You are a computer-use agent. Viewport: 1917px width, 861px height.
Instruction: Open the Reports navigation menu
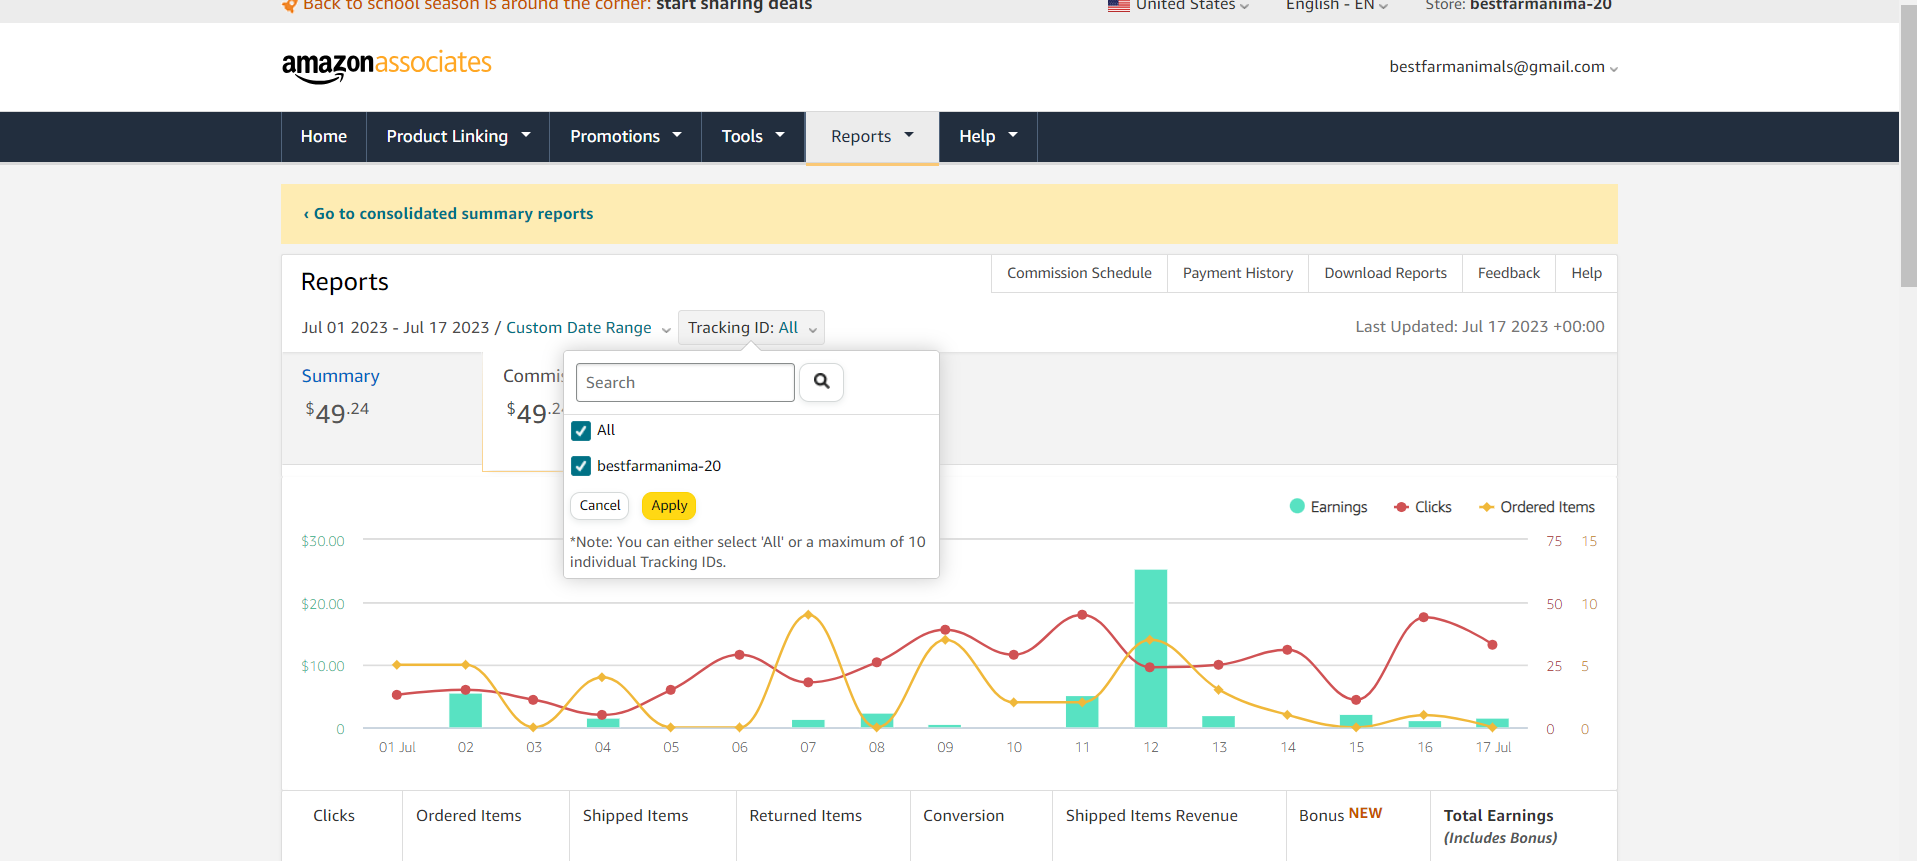pos(872,137)
